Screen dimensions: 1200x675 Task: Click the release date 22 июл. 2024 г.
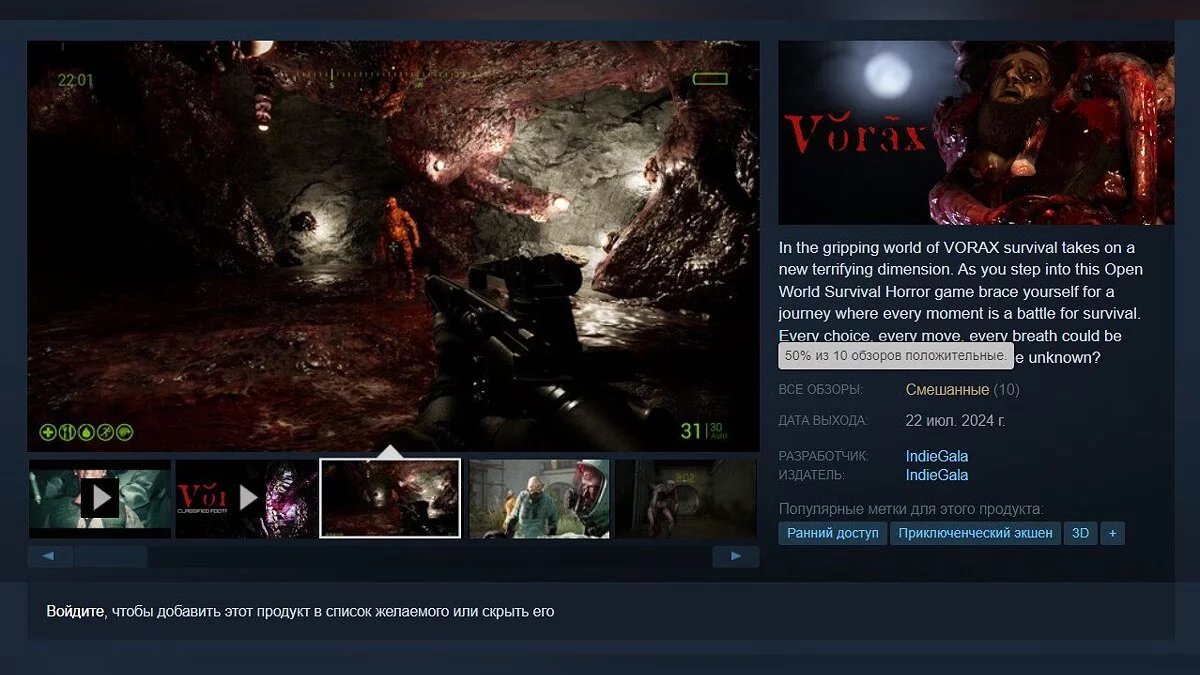click(x=955, y=420)
